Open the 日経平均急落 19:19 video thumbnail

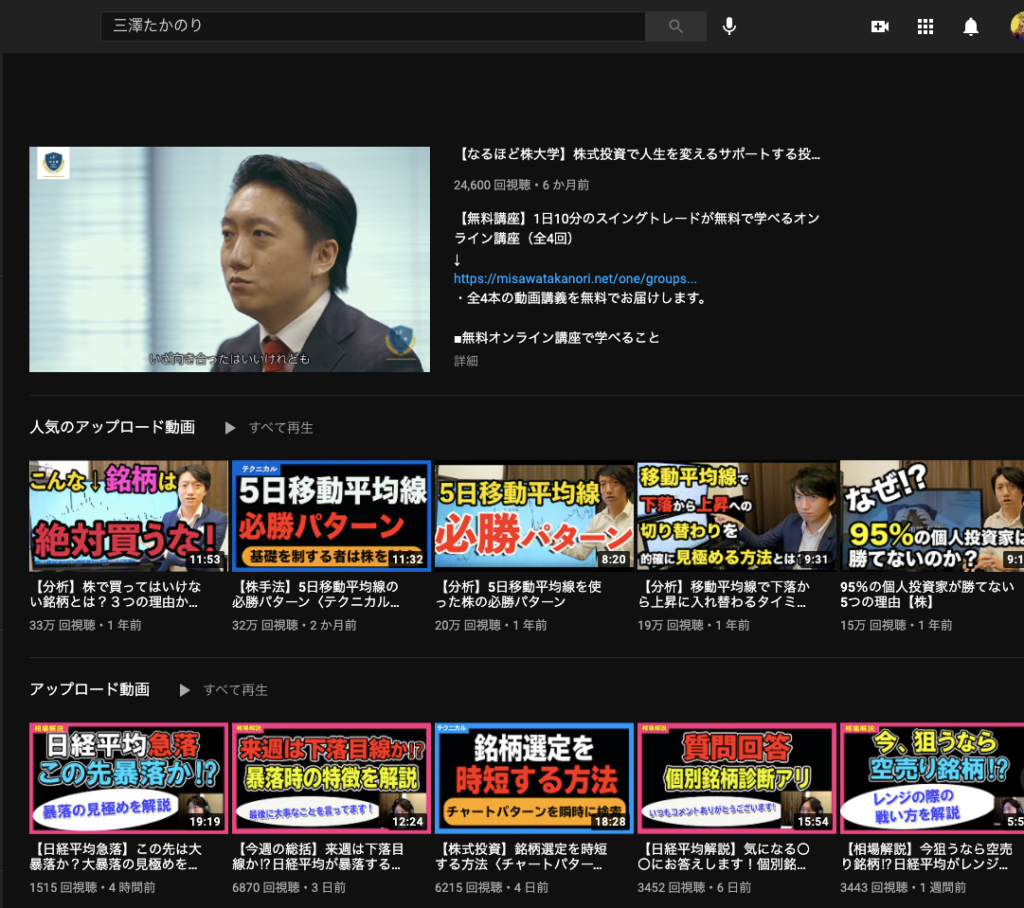point(129,778)
